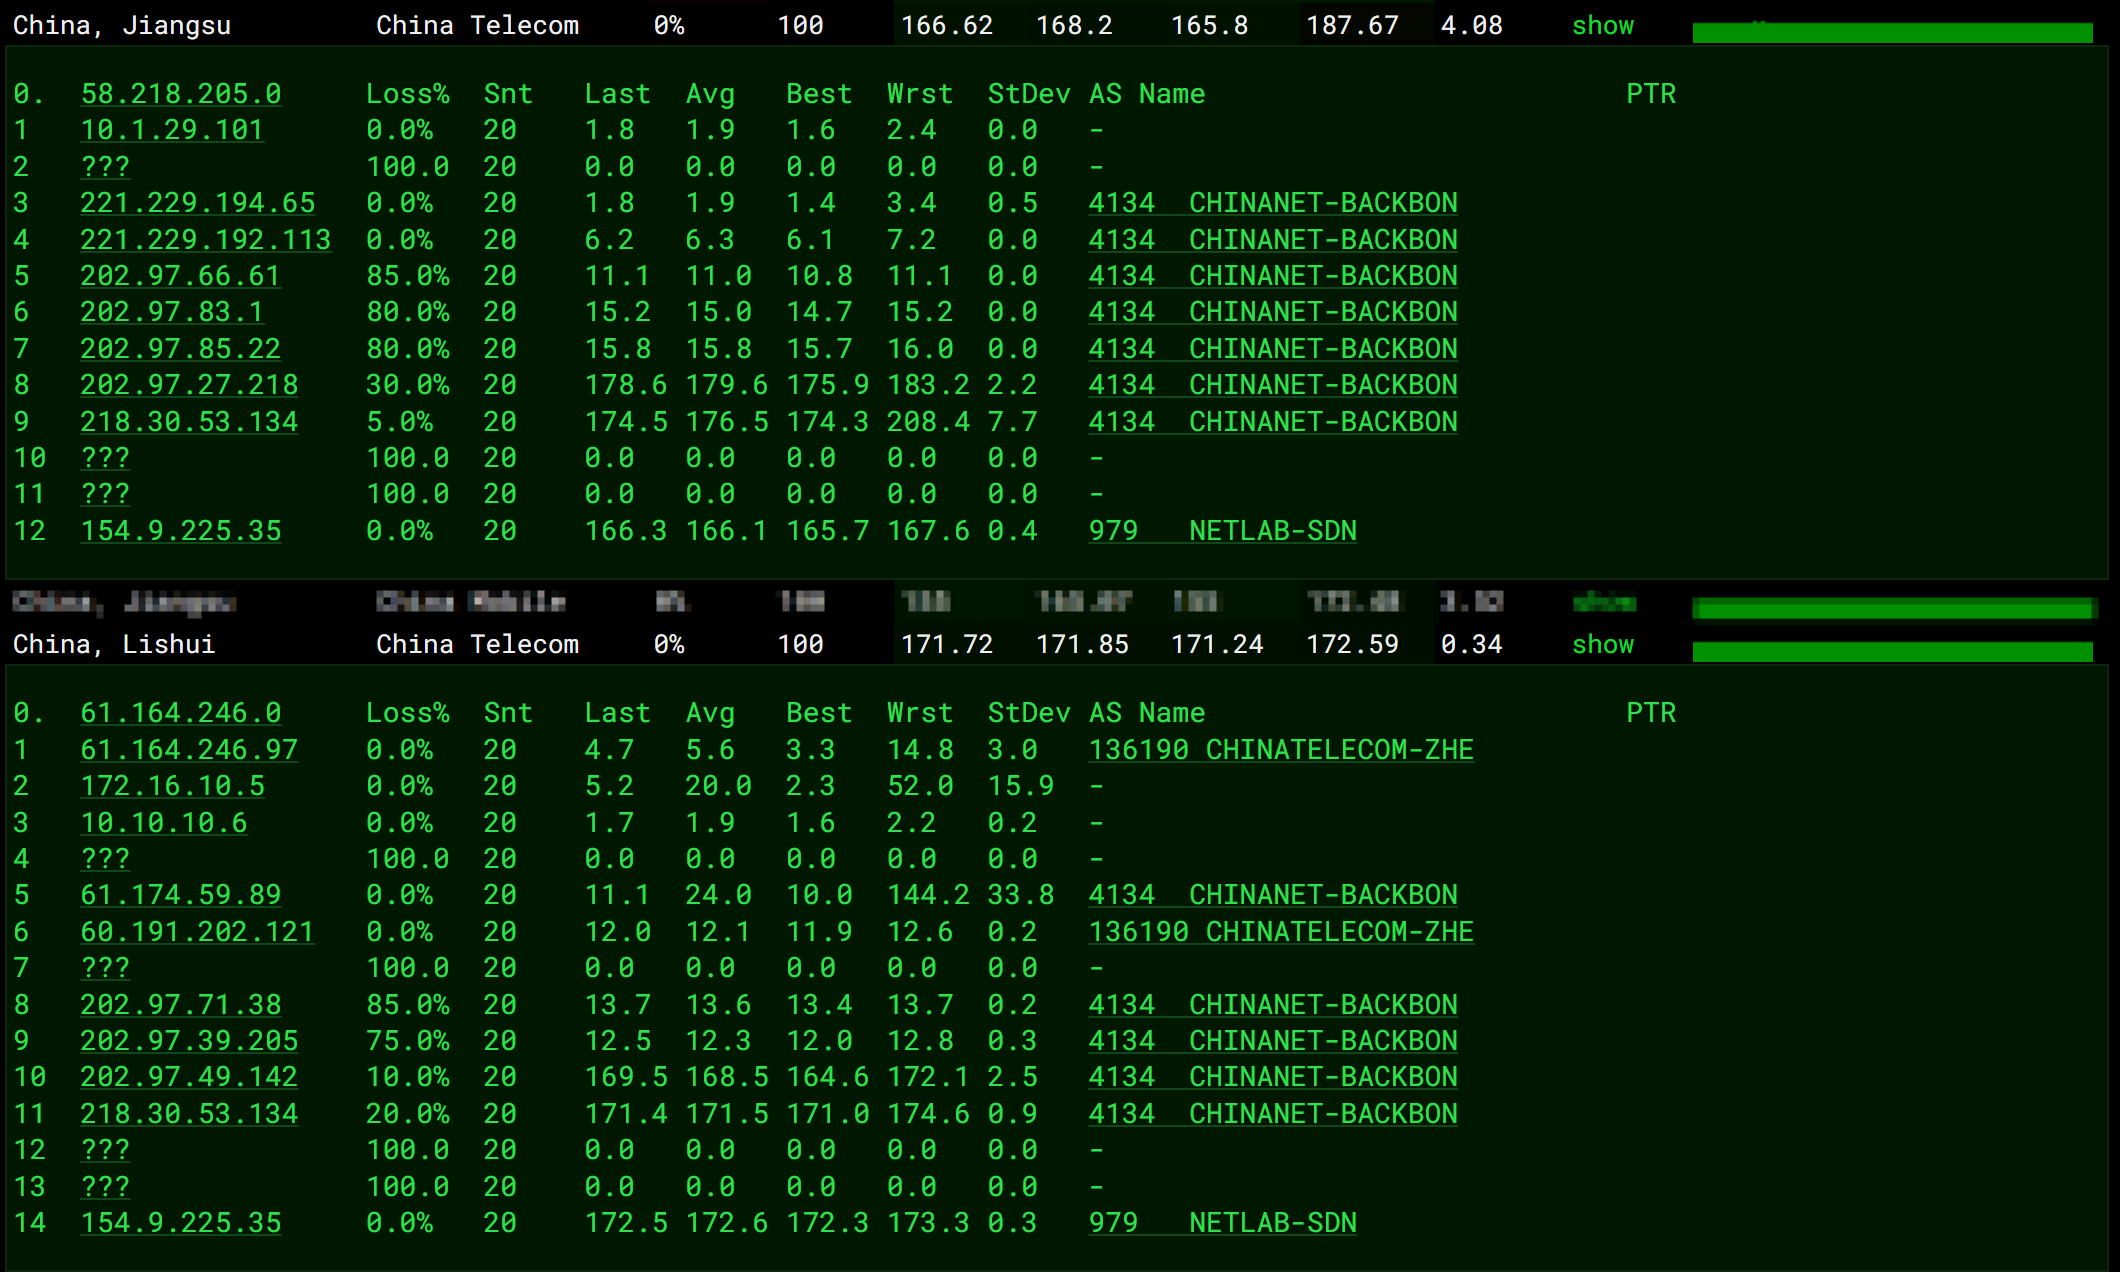Image resolution: width=2120 pixels, height=1272 pixels.
Task: Open IP link 202.97.39.205
Action: (x=189, y=1041)
